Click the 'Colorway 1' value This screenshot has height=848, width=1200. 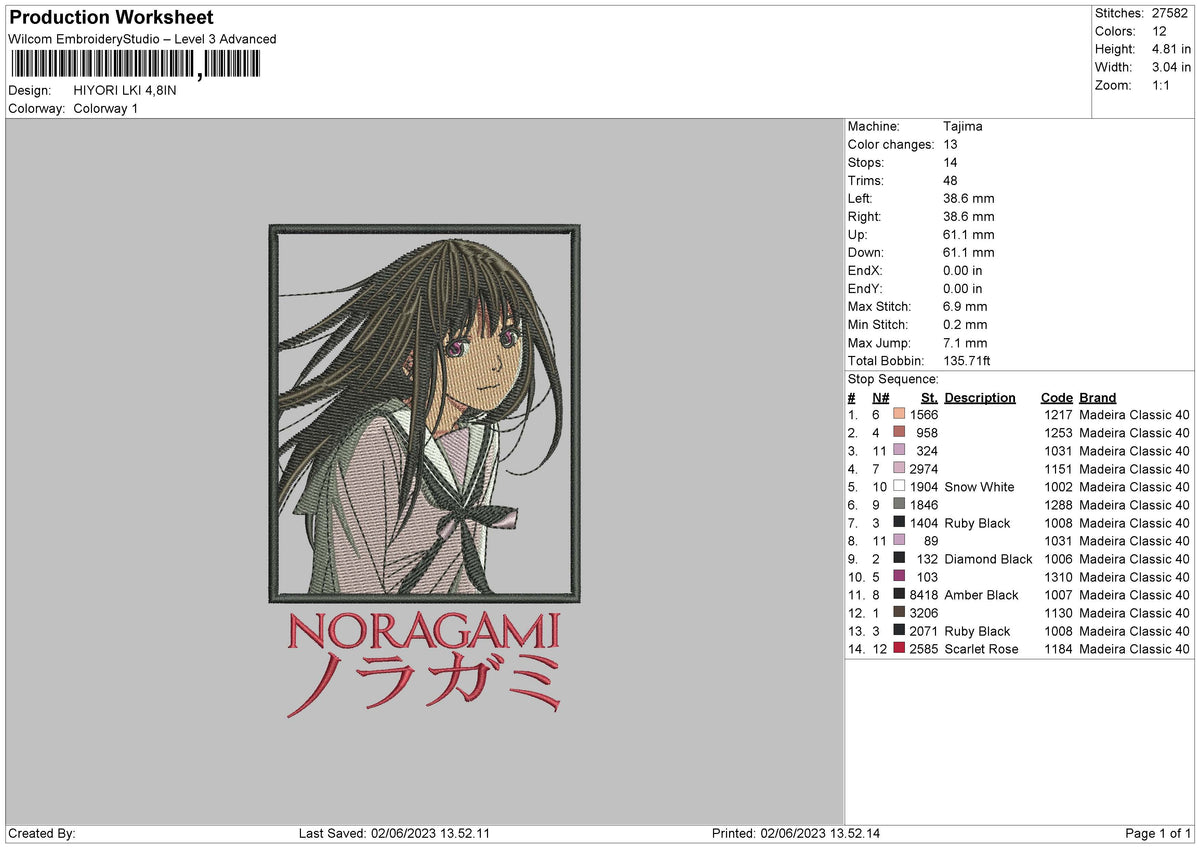106,108
